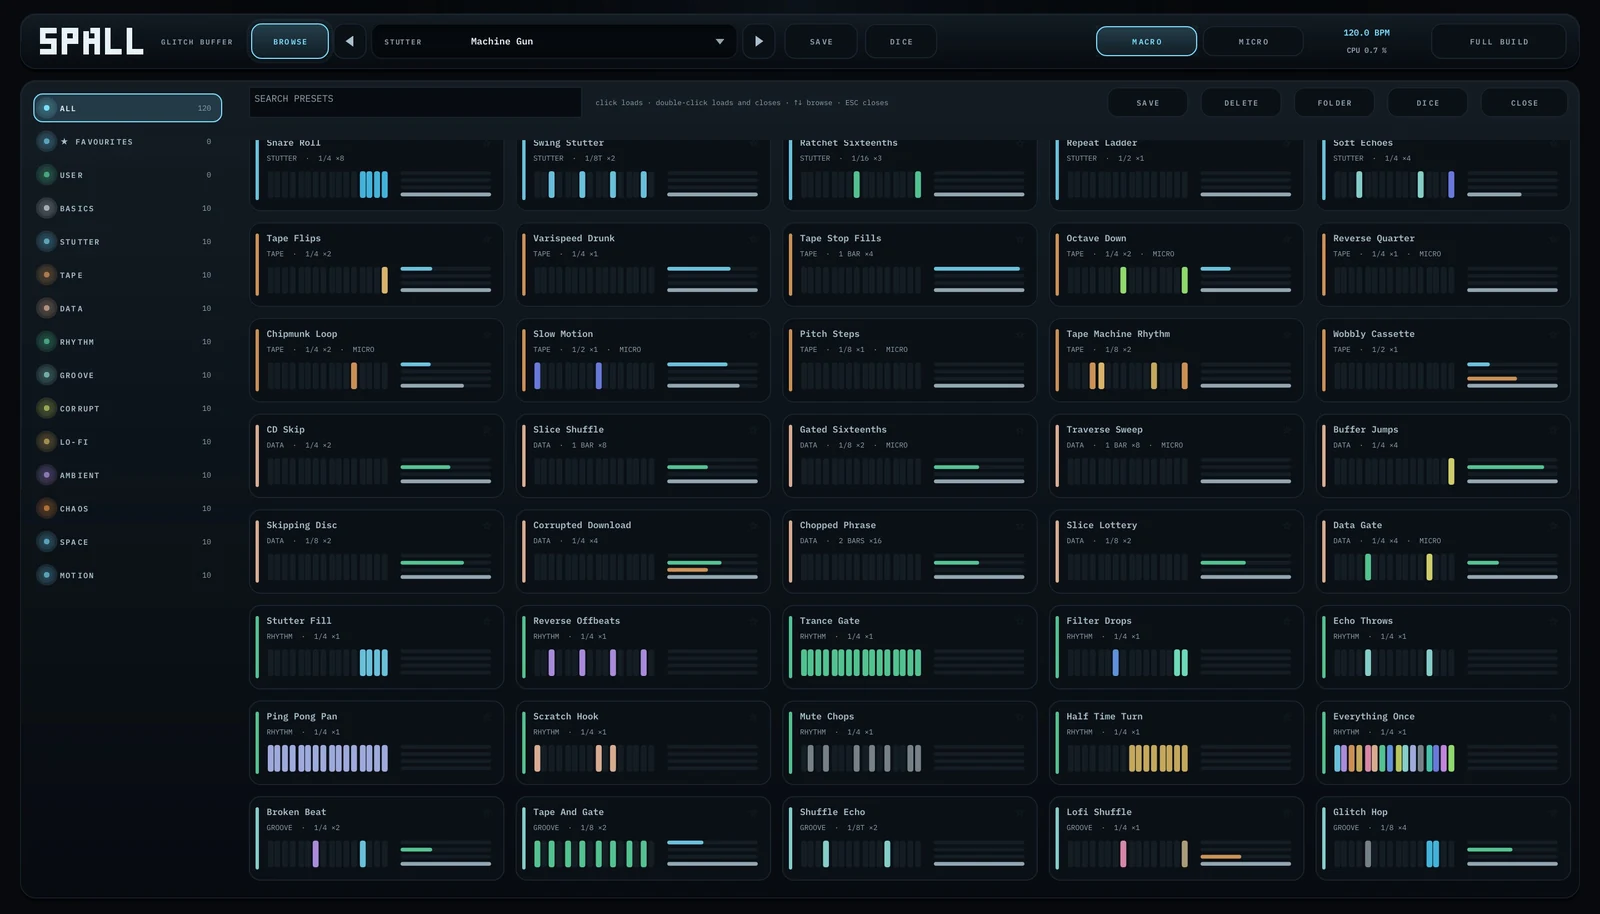Click the star icon in the Favourites row
The height and width of the screenshot is (914, 1600).
tap(65, 142)
